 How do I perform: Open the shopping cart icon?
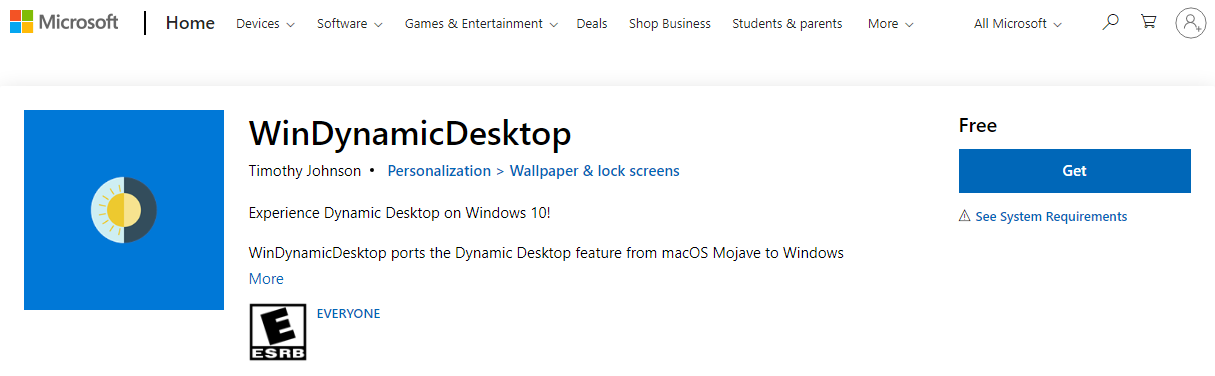pyautogui.click(x=1148, y=22)
